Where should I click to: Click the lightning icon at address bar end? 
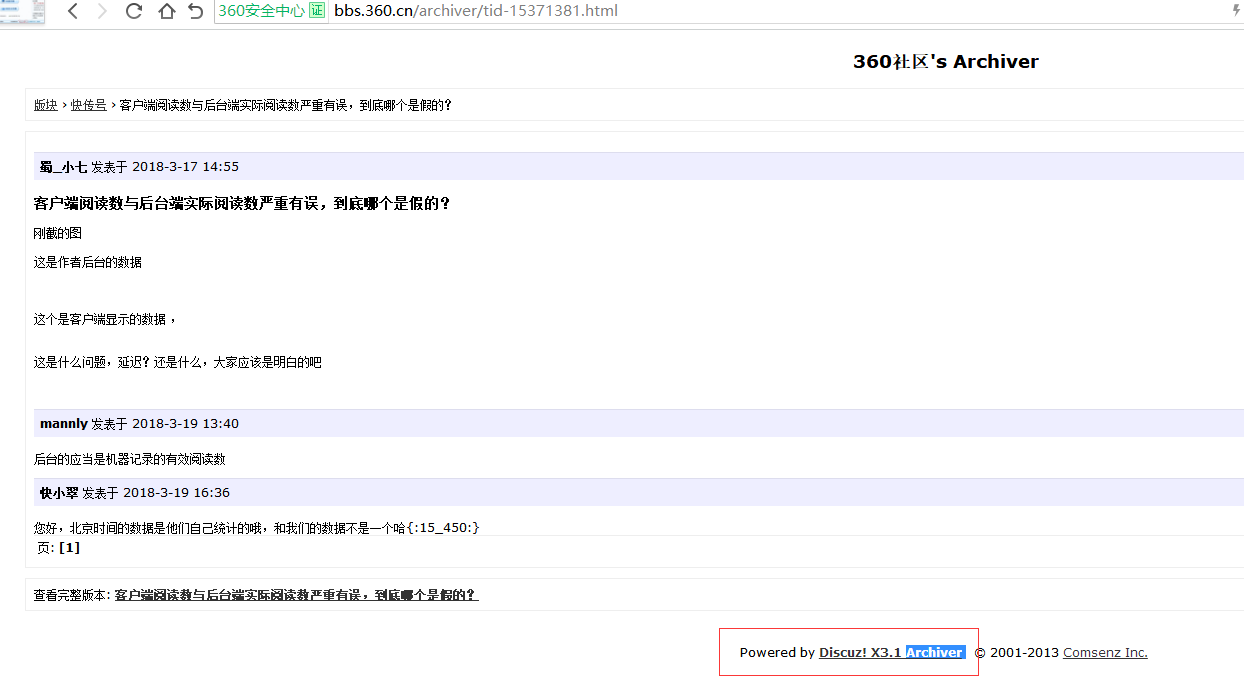(1236, 11)
